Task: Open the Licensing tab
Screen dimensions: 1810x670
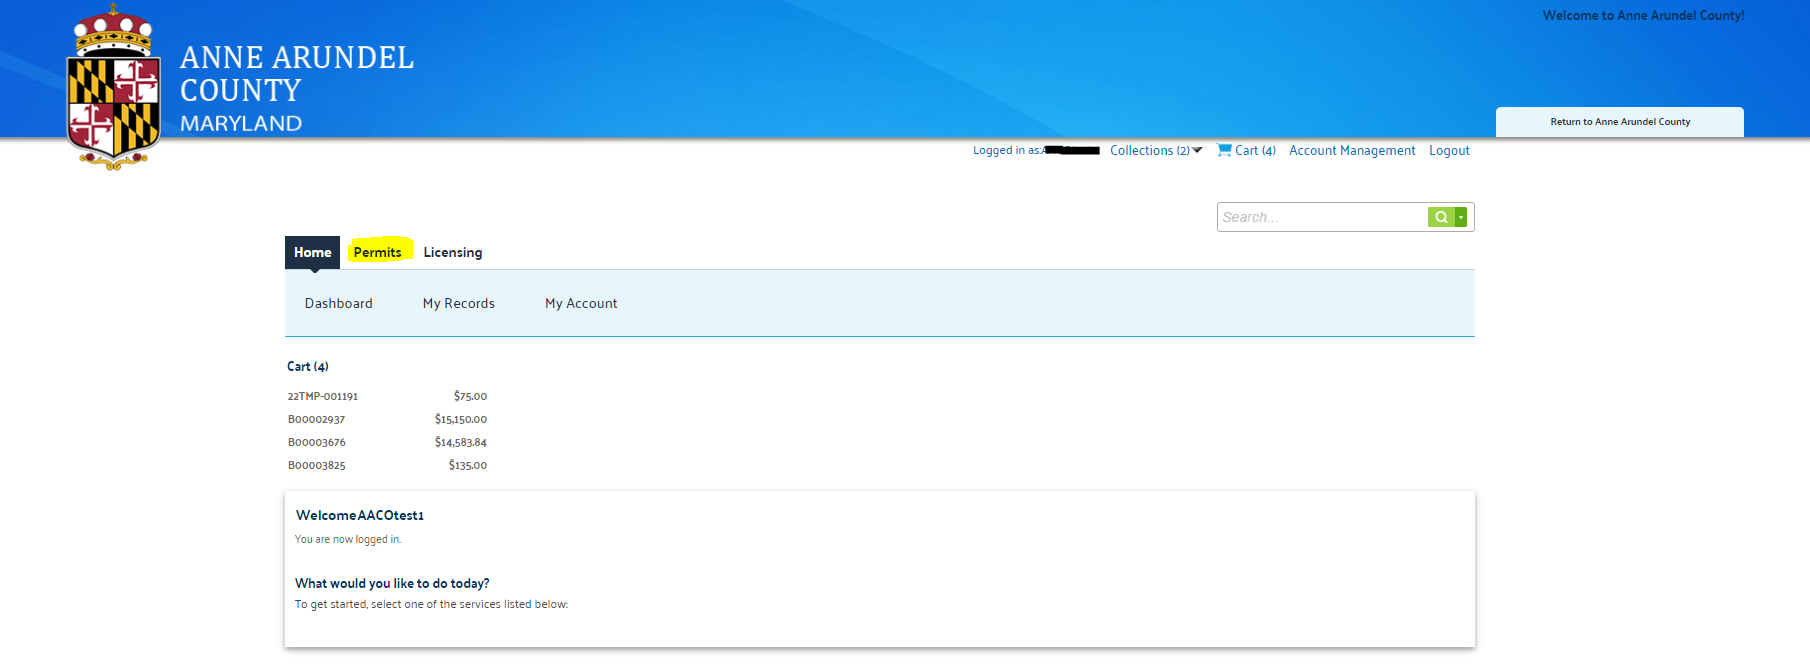Action: (x=452, y=252)
